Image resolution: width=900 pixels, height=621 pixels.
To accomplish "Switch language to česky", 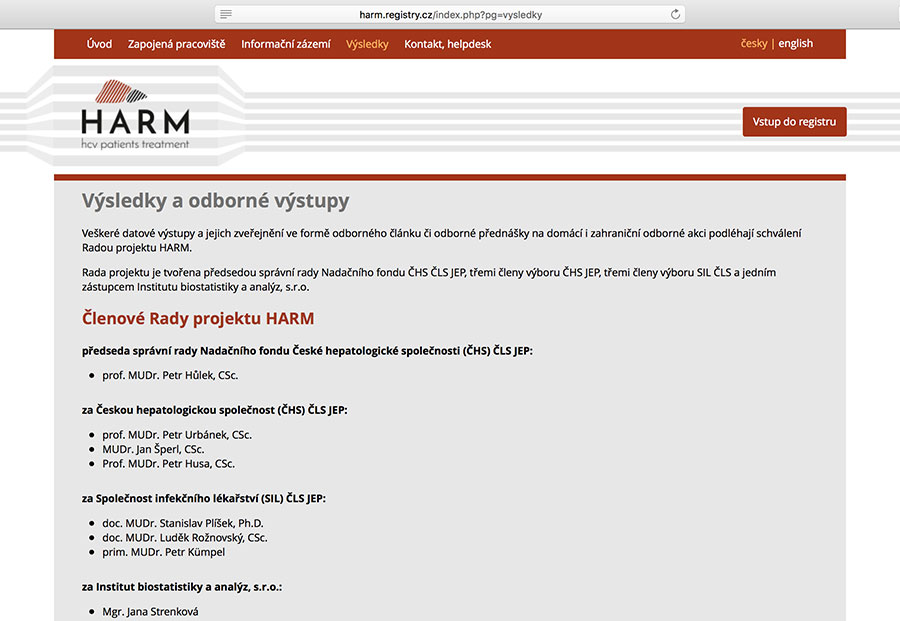I will [754, 44].
